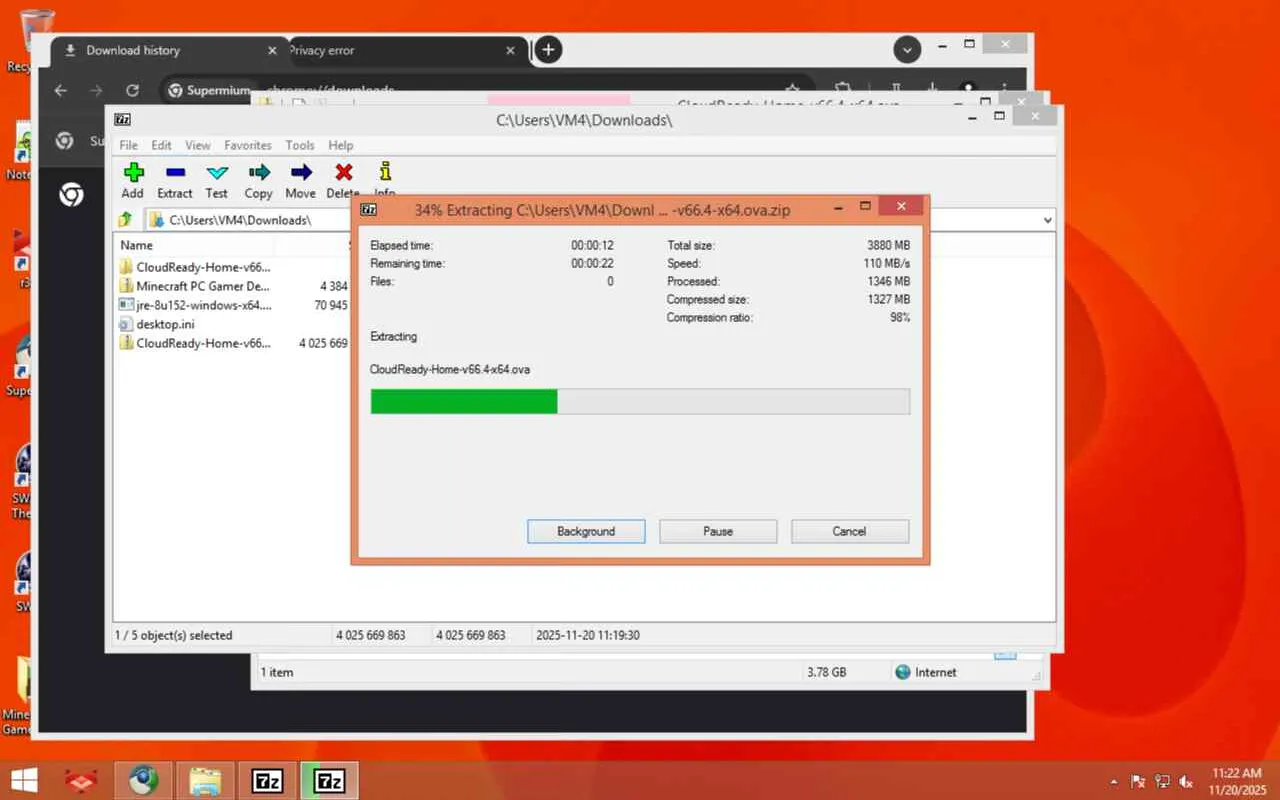Open the browser tab search dropdown

click(x=907, y=50)
